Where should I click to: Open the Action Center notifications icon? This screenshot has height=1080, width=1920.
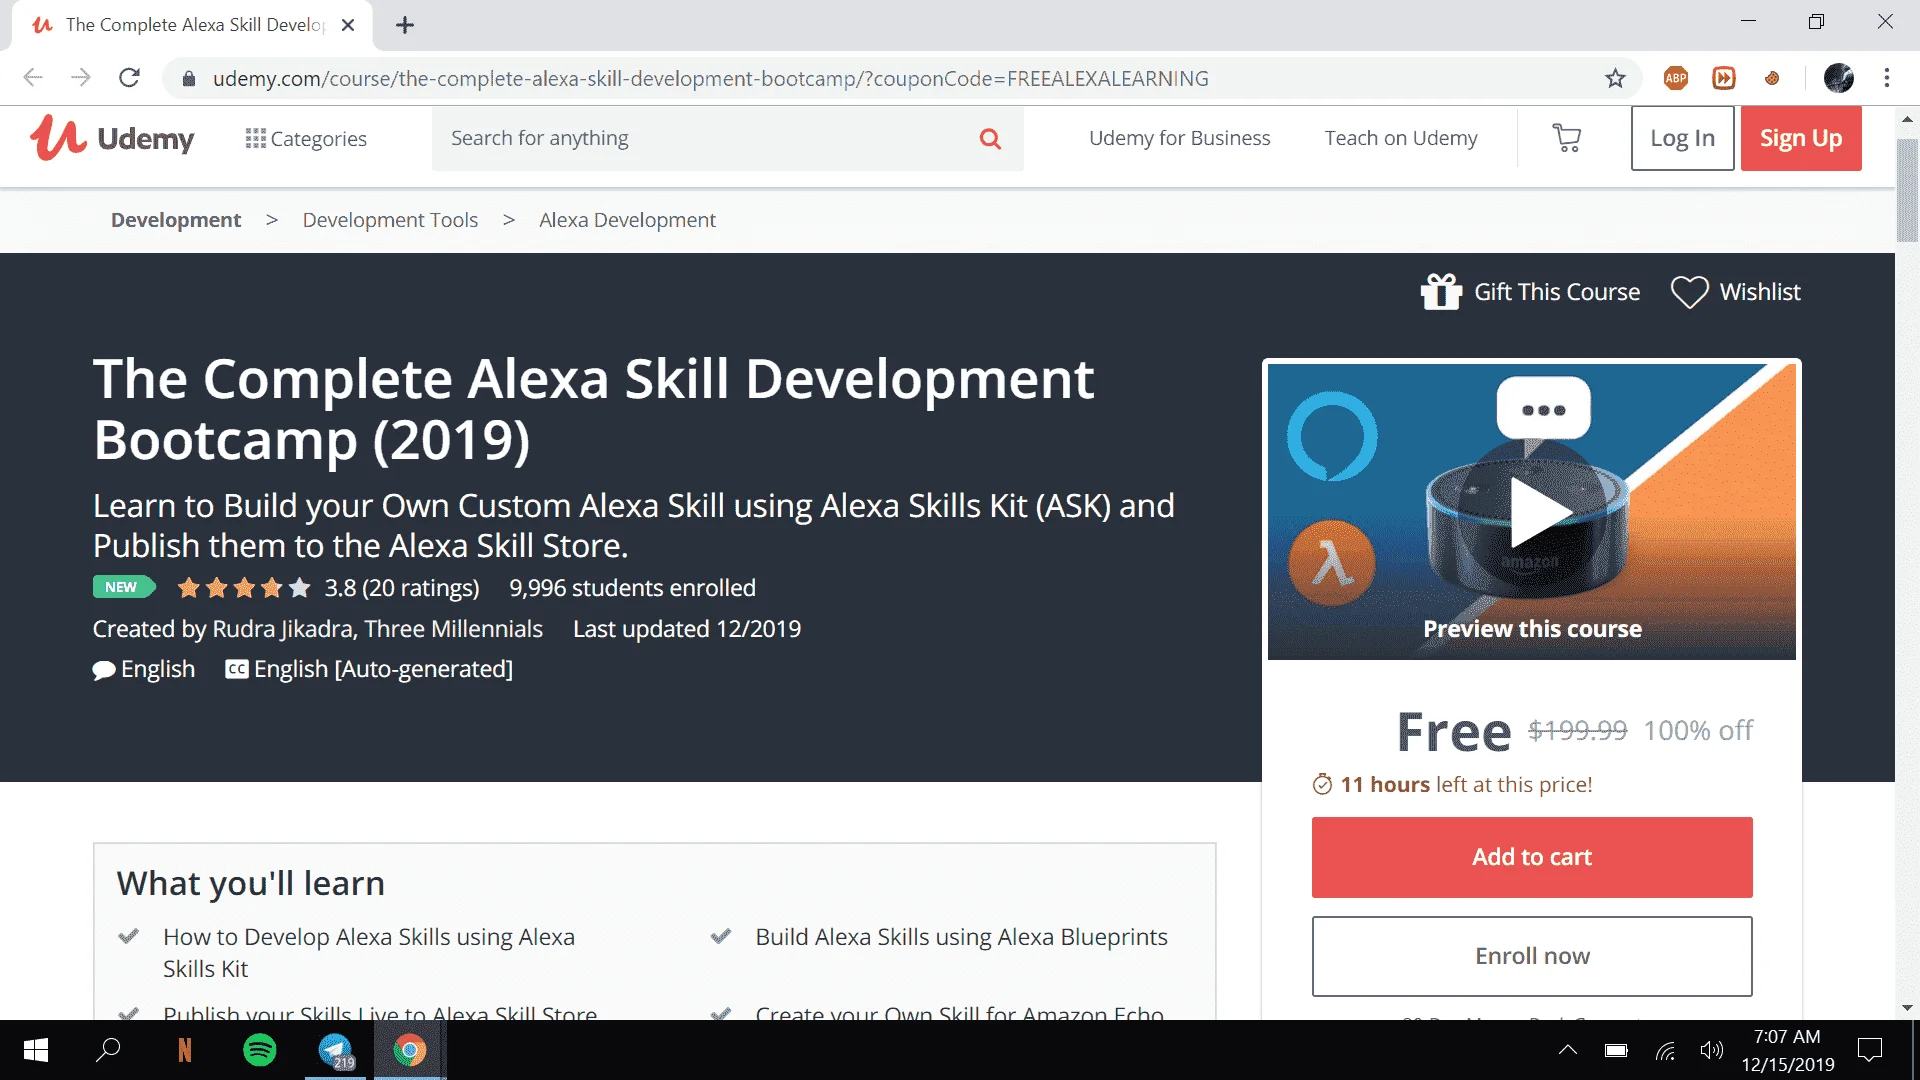point(1870,1050)
